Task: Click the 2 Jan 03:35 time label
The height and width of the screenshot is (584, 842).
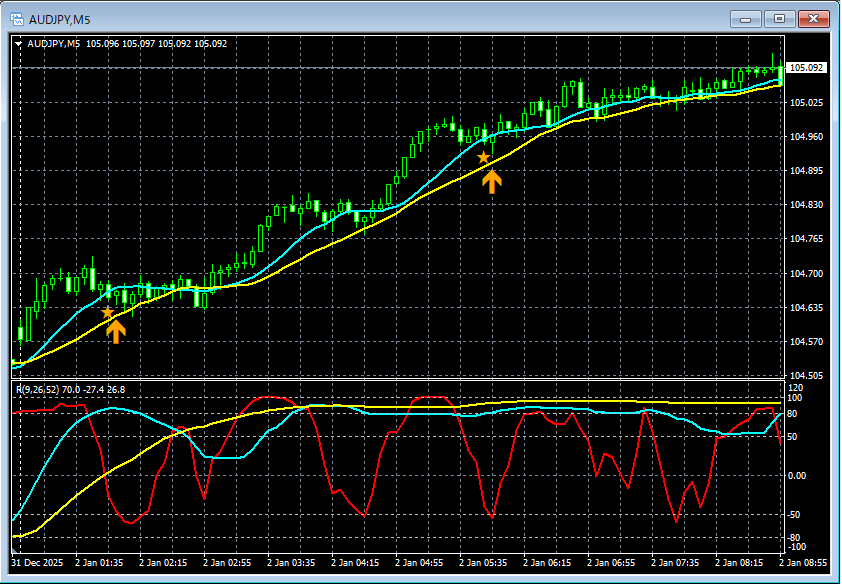Action: tap(292, 563)
